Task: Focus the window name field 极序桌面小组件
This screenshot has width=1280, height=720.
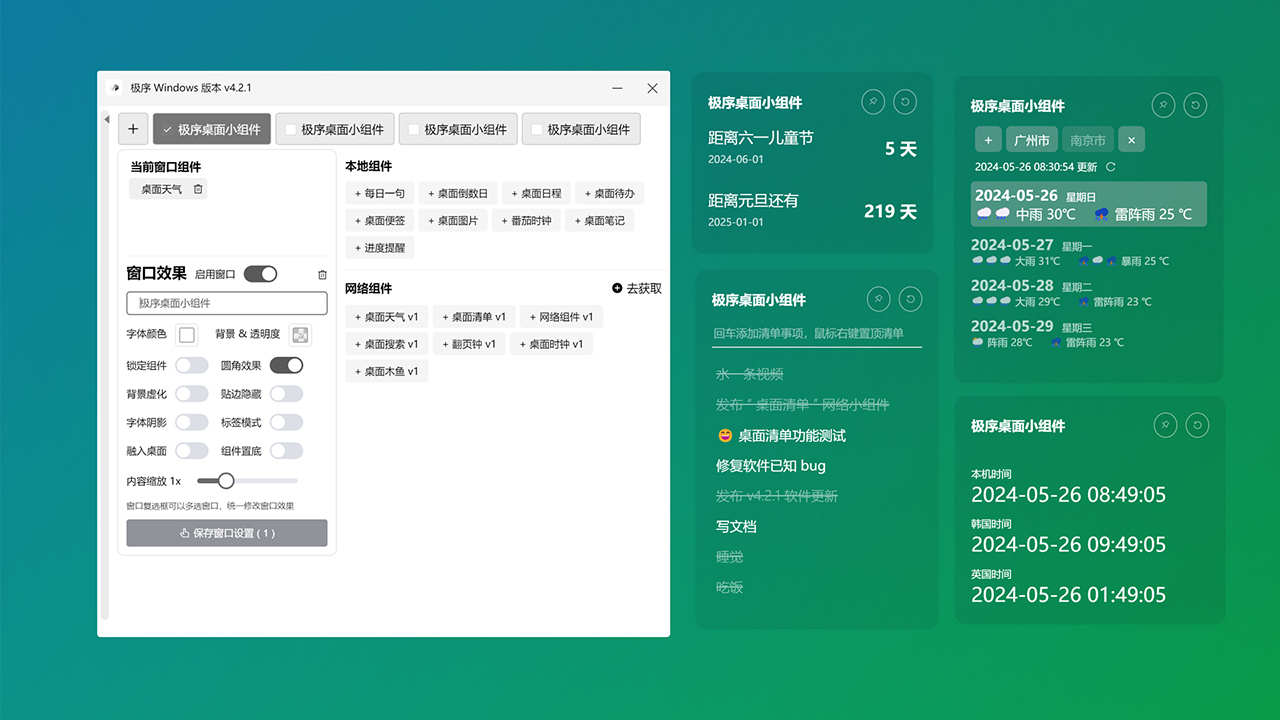Action: pos(227,303)
